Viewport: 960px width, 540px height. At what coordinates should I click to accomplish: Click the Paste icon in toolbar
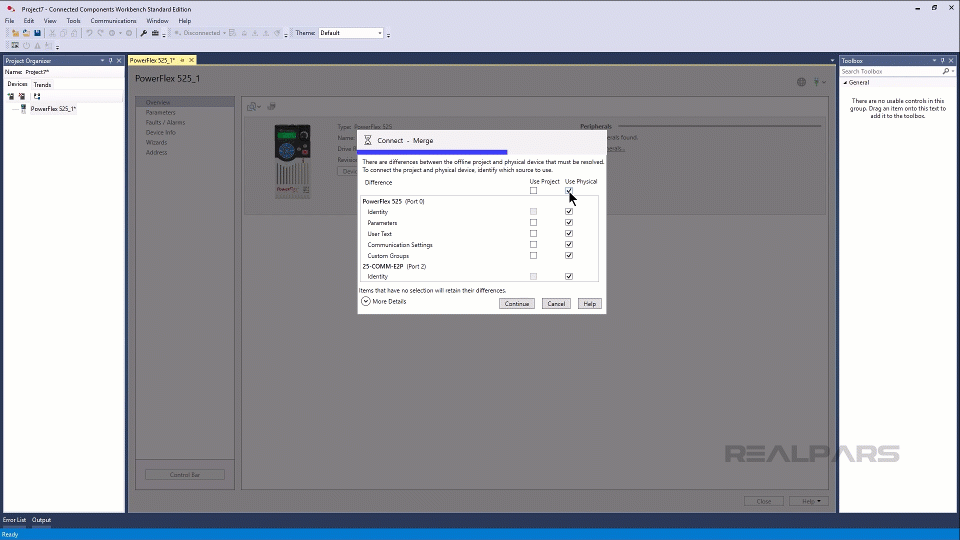pos(74,33)
